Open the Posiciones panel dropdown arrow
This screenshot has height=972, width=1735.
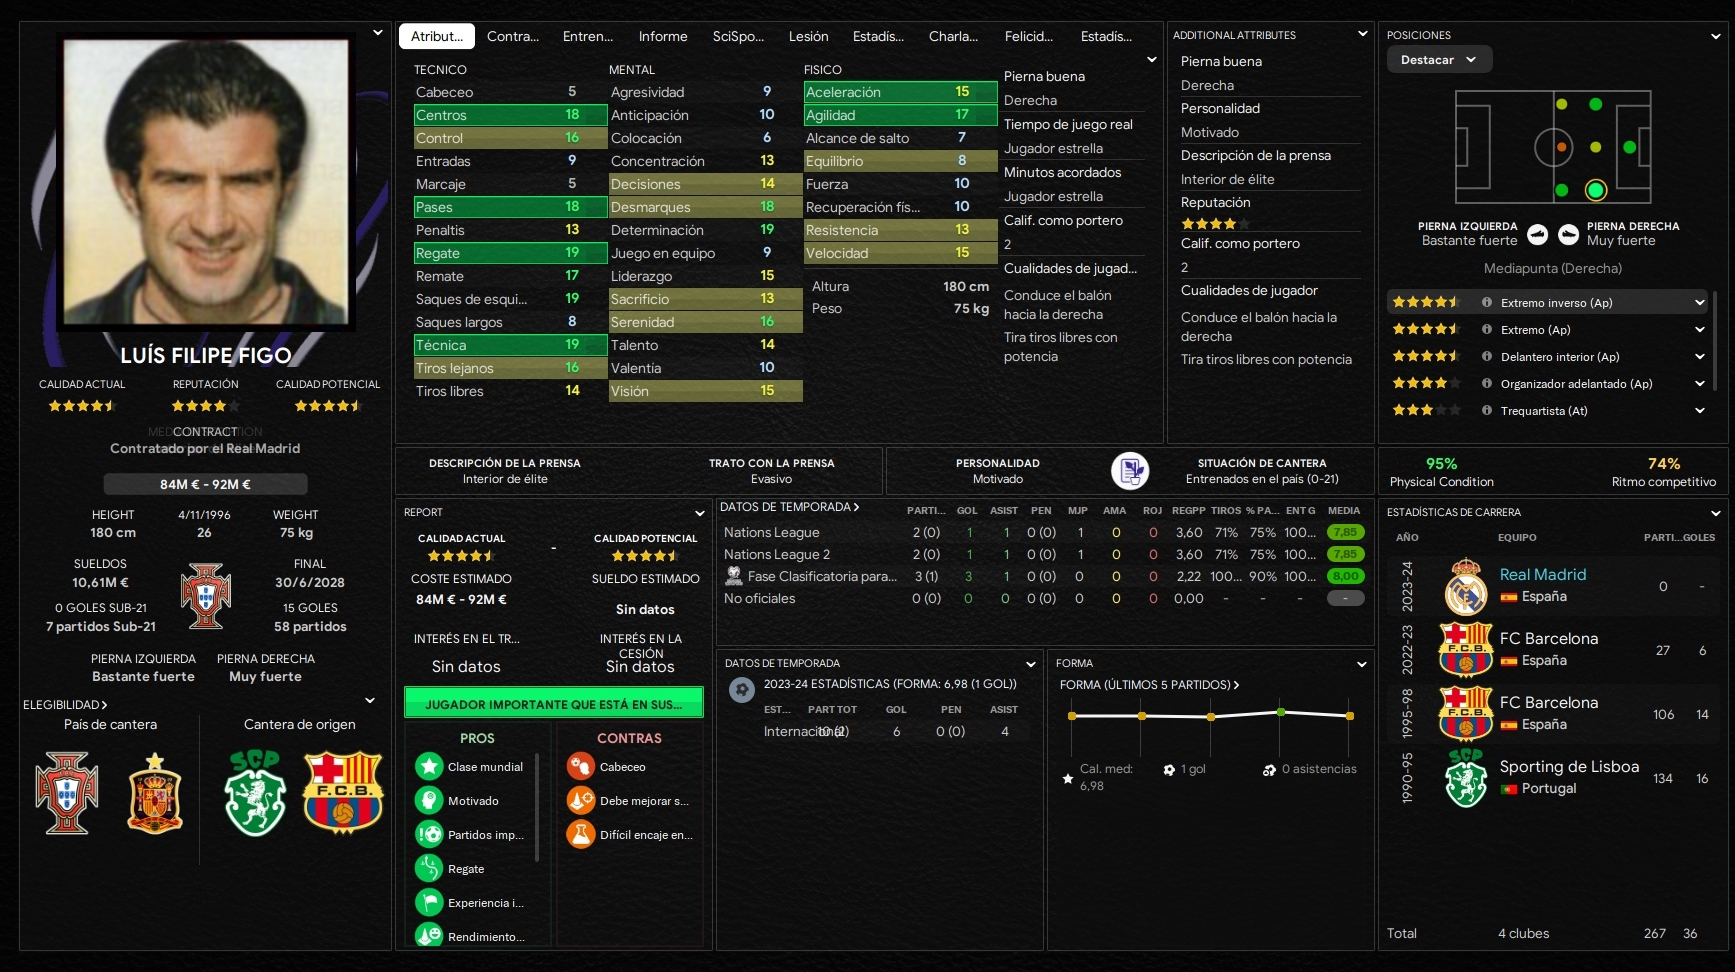(1716, 36)
